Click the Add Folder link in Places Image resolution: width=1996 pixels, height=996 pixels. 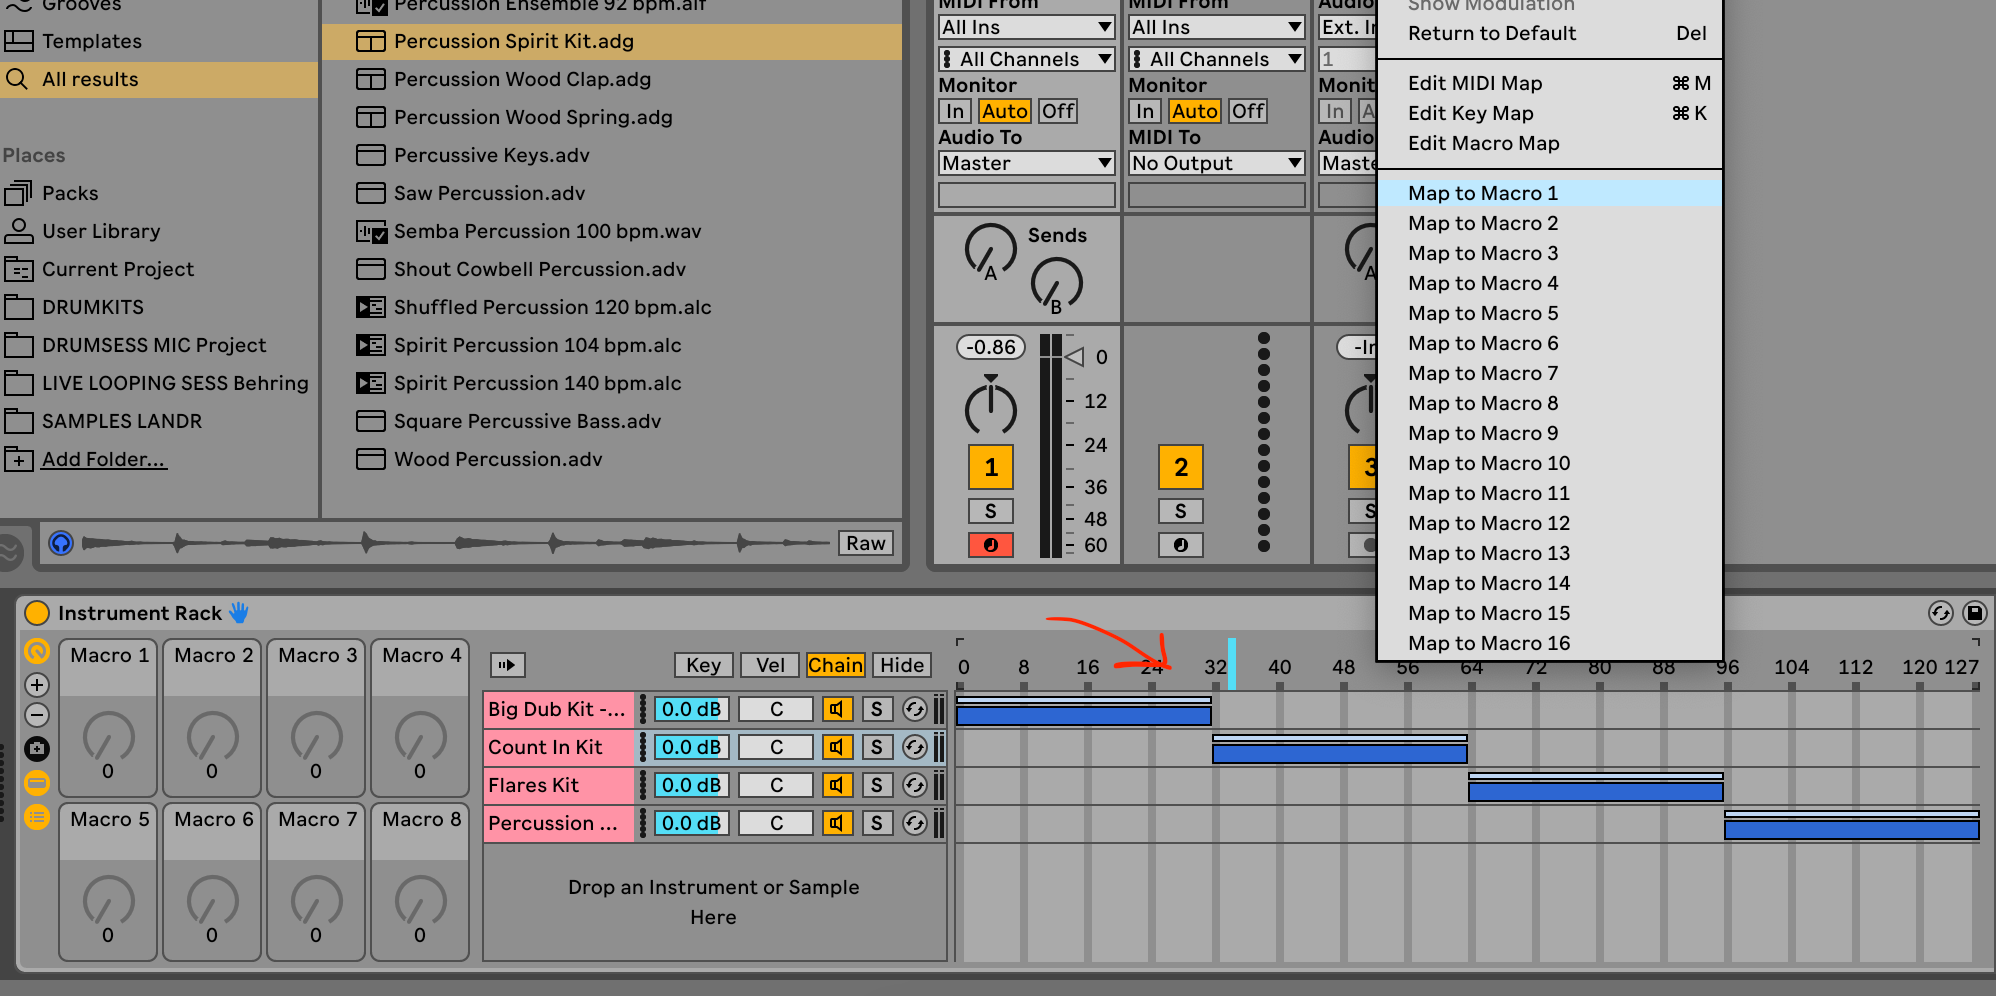(104, 459)
